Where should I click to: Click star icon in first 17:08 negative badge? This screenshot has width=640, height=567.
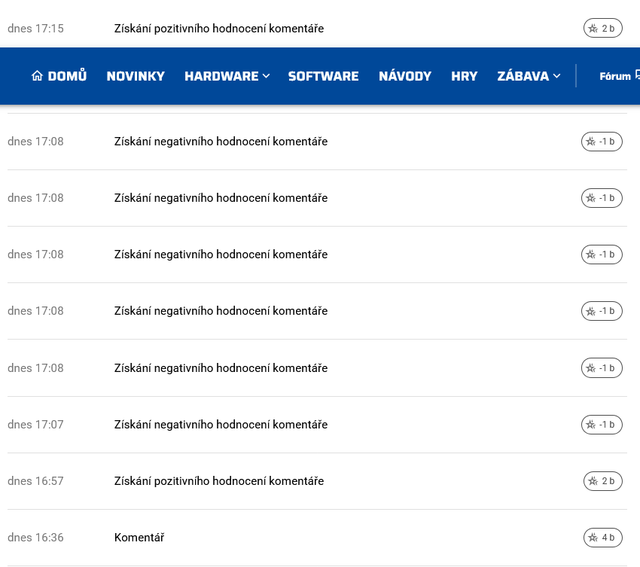point(591,142)
